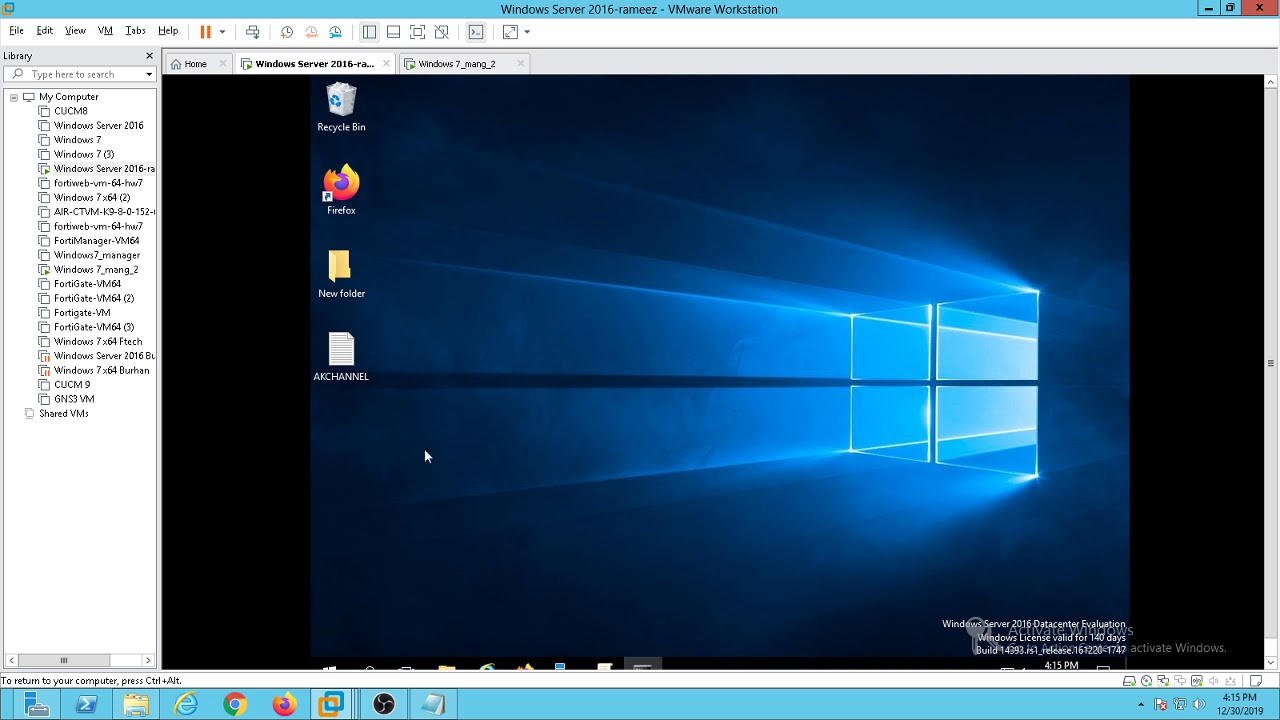The height and width of the screenshot is (720, 1280).
Task: Open the File menu
Action: coord(16,31)
